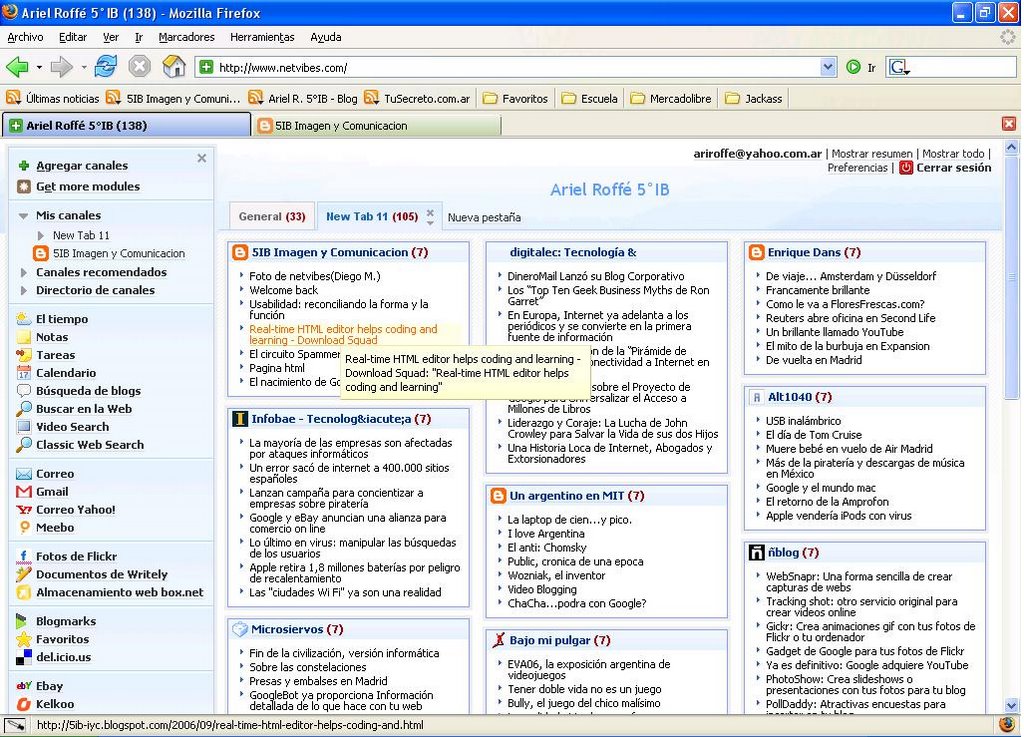Click the page scrollbar down arrow
This screenshot has width=1024, height=737.
coord(1012,706)
